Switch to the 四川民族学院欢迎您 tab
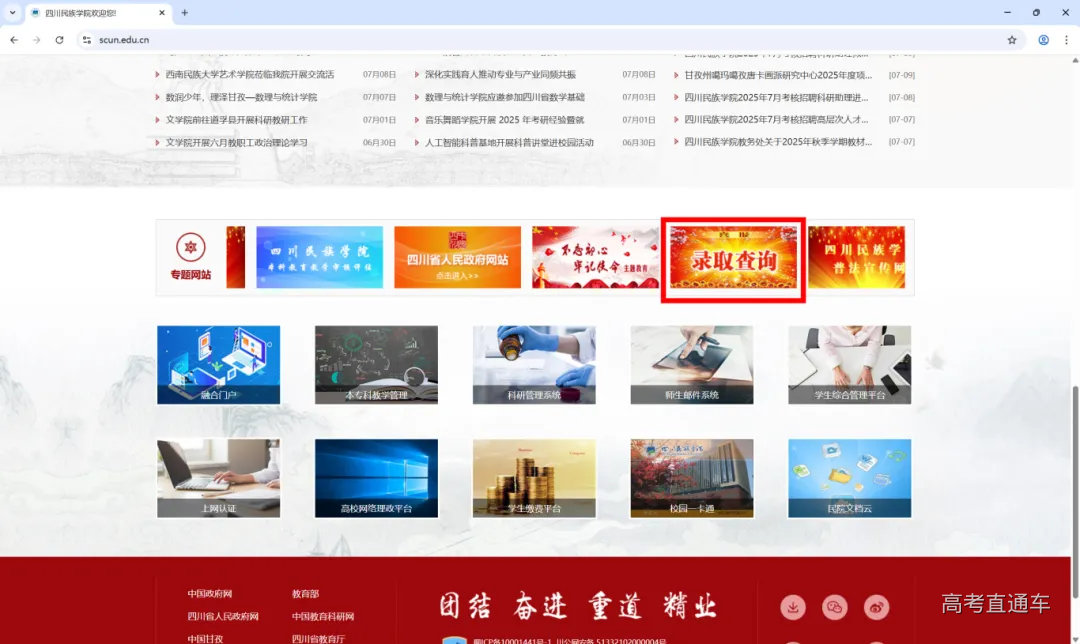This screenshot has height=644, width=1080. [x=90, y=13]
